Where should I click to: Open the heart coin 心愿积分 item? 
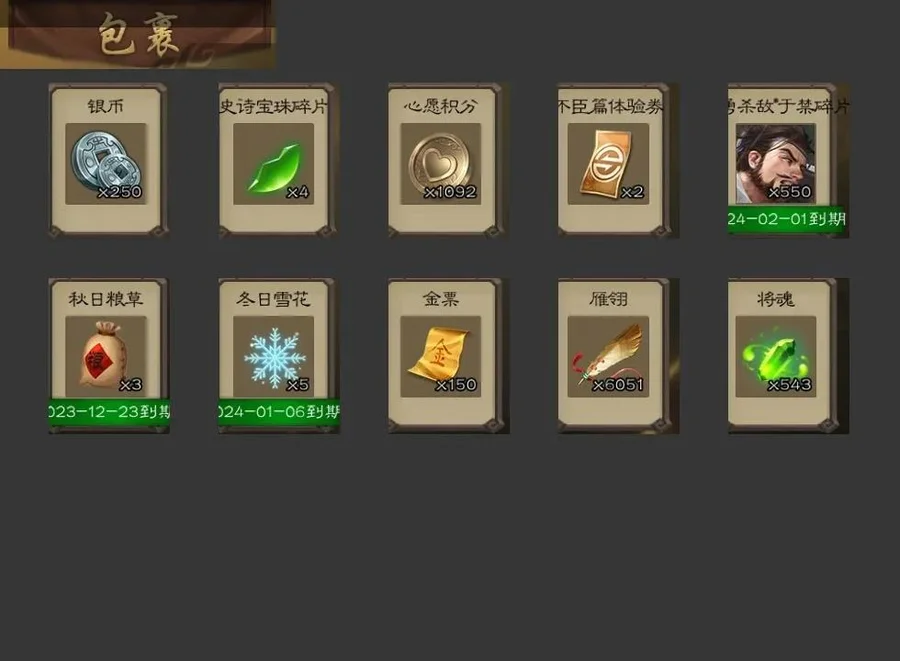(x=441, y=164)
